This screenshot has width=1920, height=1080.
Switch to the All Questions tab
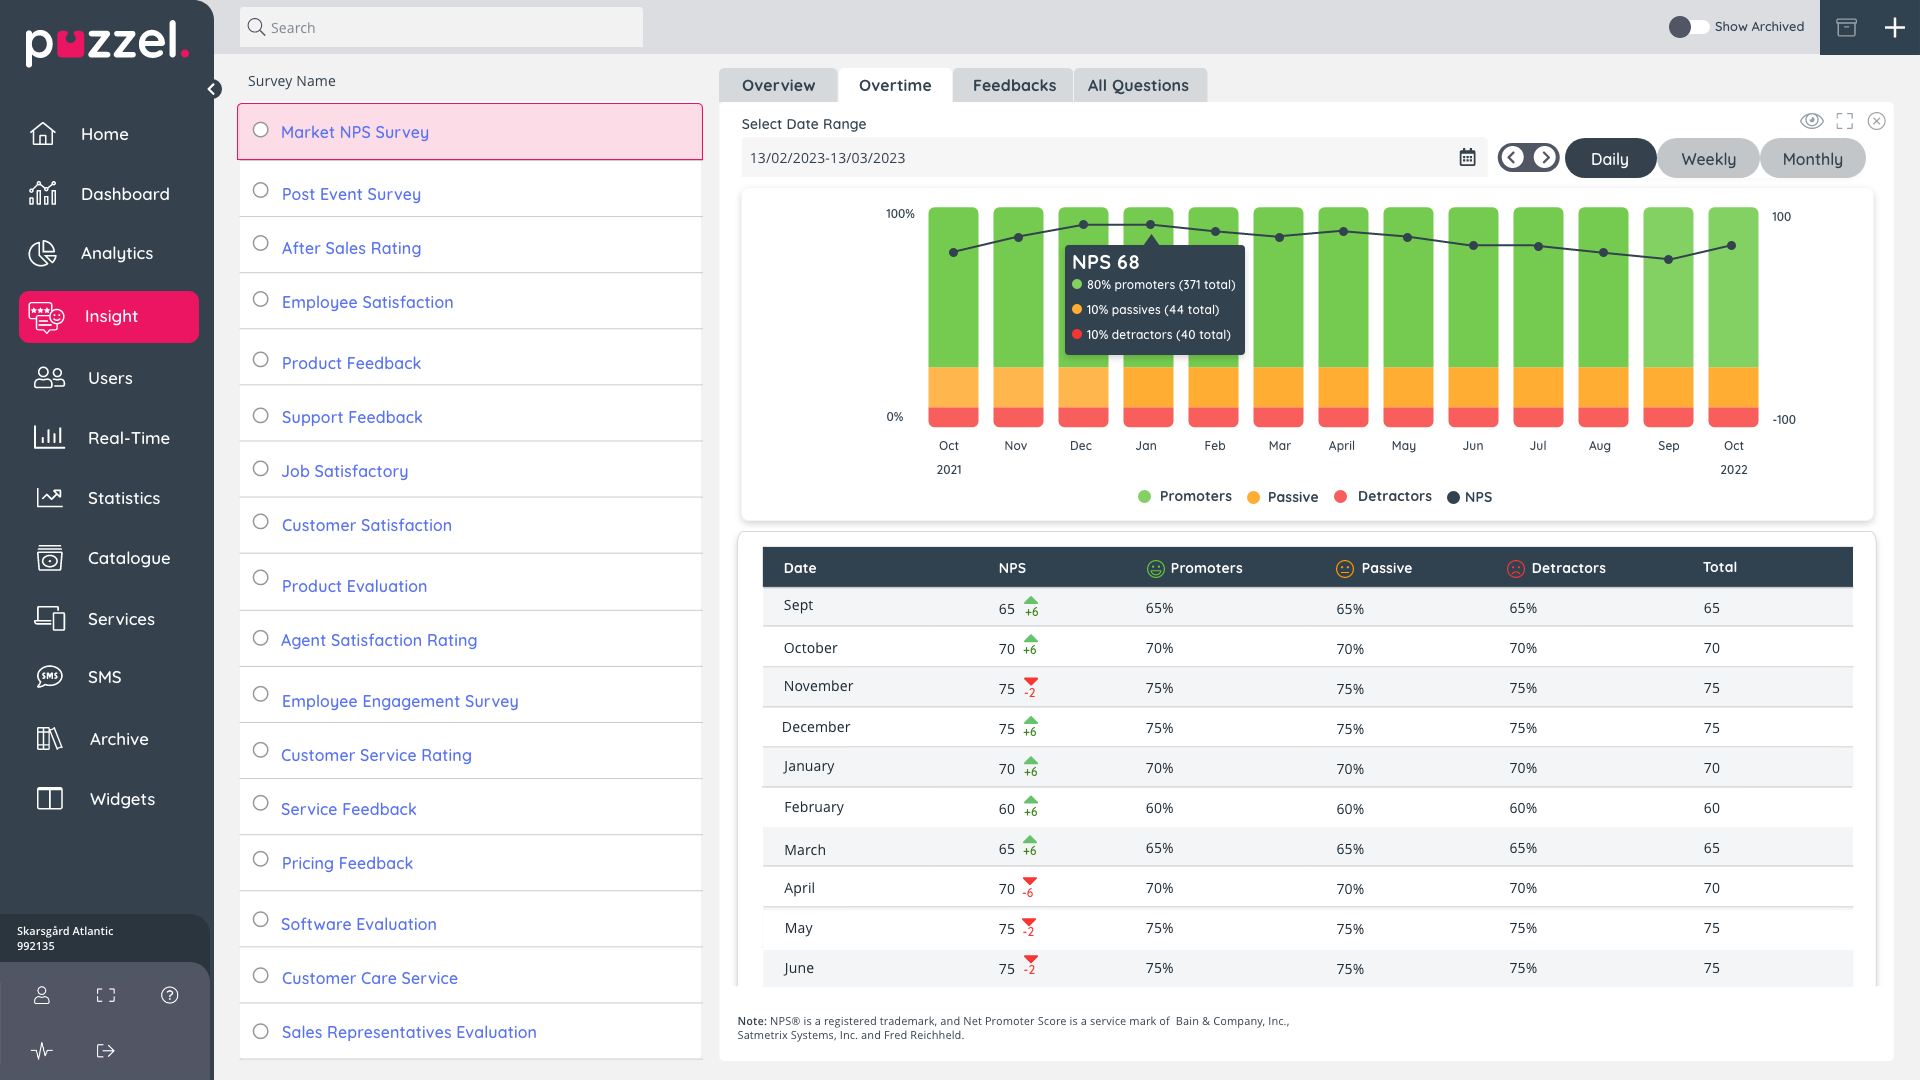pyautogui.click(x=1138, y=86)
